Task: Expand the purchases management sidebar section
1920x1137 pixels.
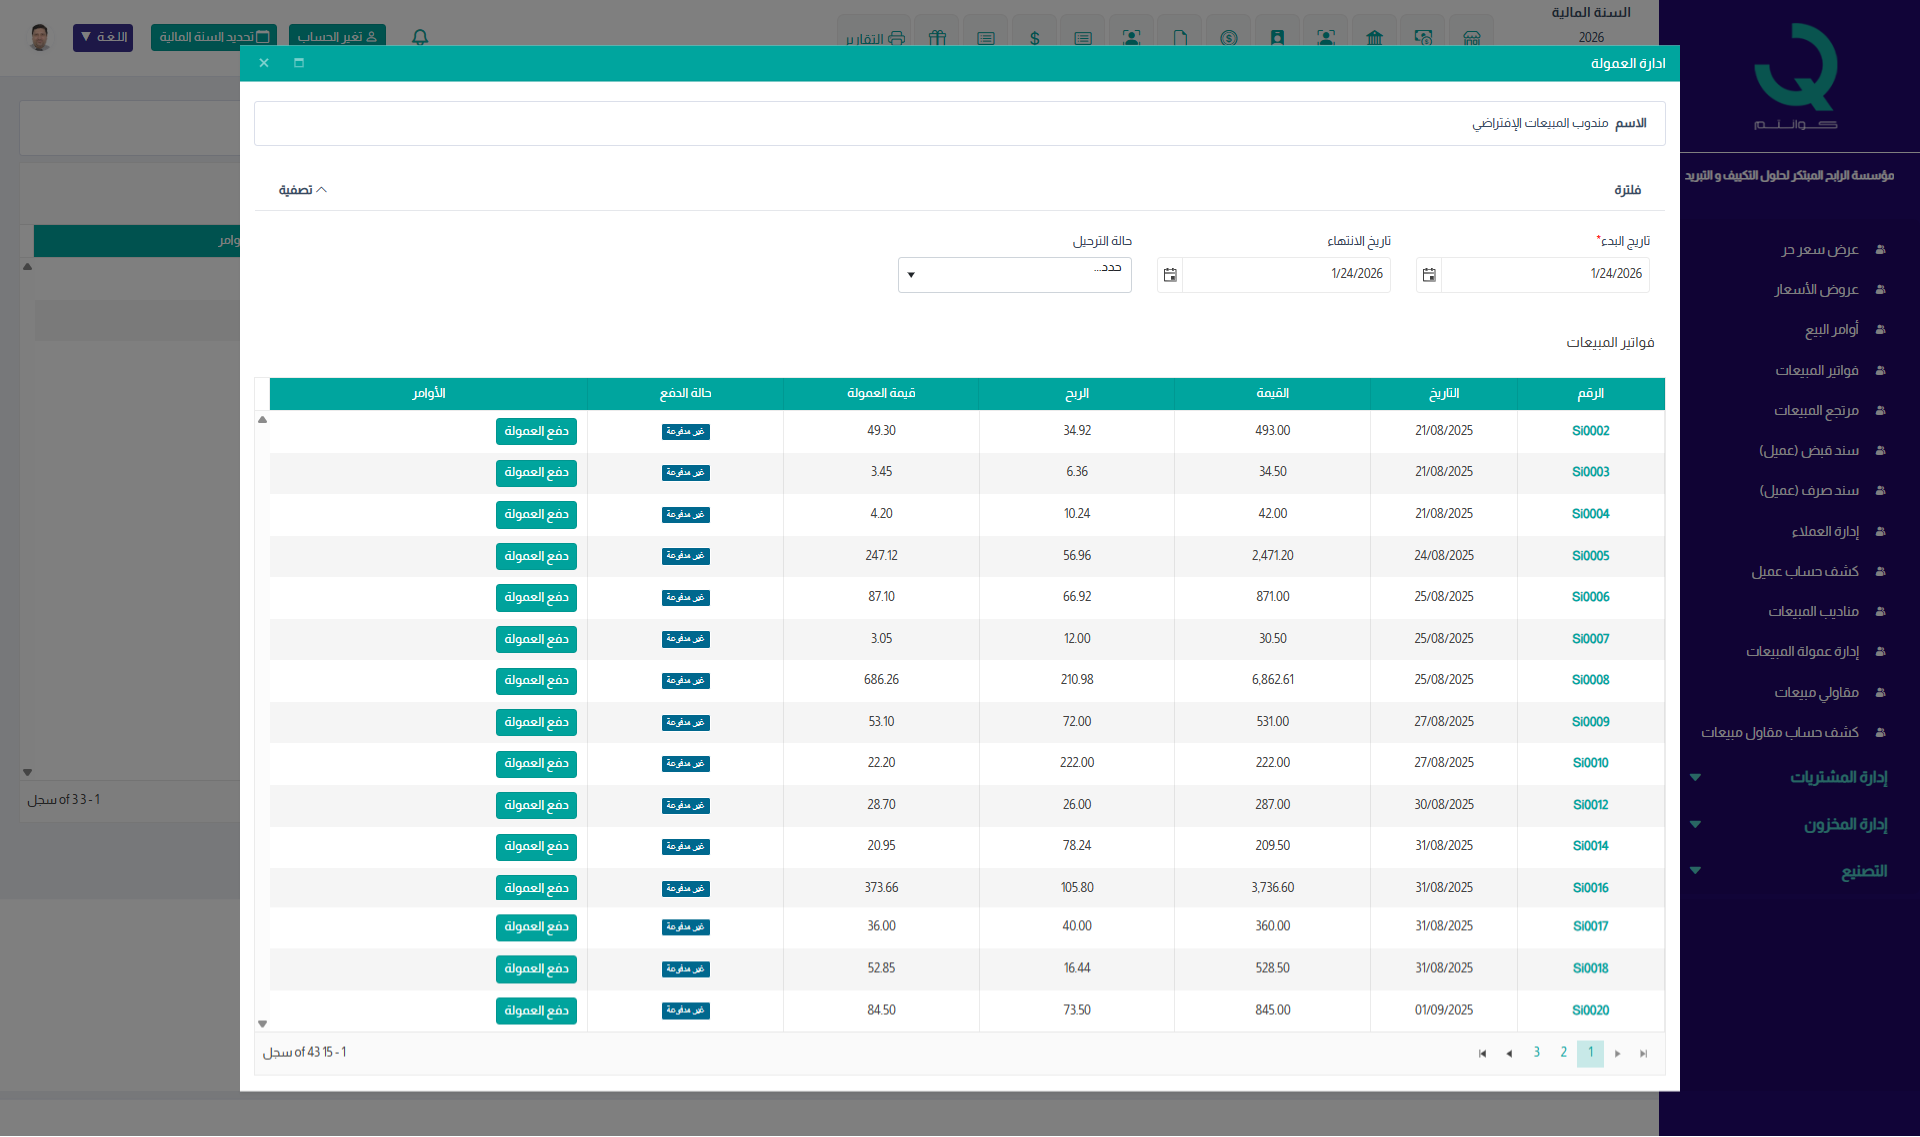Action: click(1838, 777)
